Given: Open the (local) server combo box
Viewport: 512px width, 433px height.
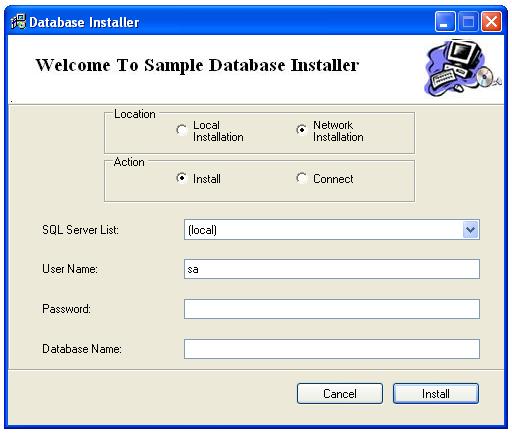Looking at the screenshot, I should click(x=332, y=229).
